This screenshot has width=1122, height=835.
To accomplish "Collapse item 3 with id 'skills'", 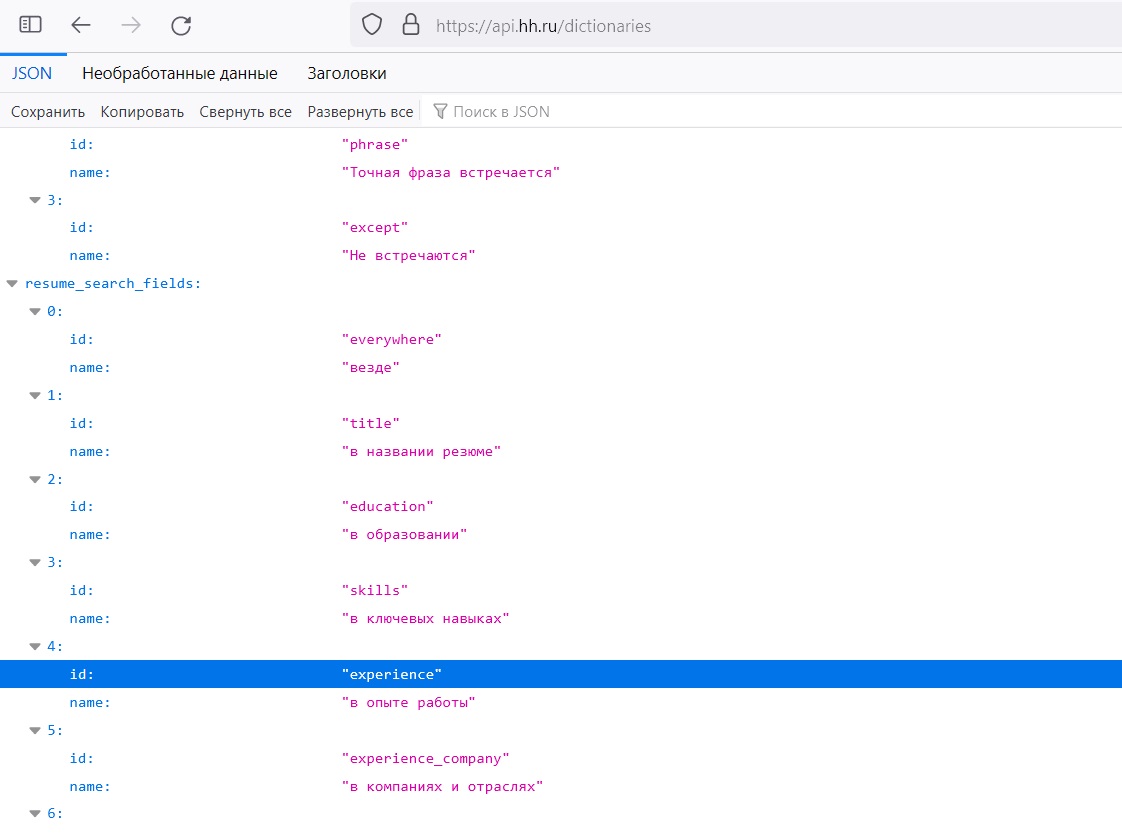I will 34,562.
